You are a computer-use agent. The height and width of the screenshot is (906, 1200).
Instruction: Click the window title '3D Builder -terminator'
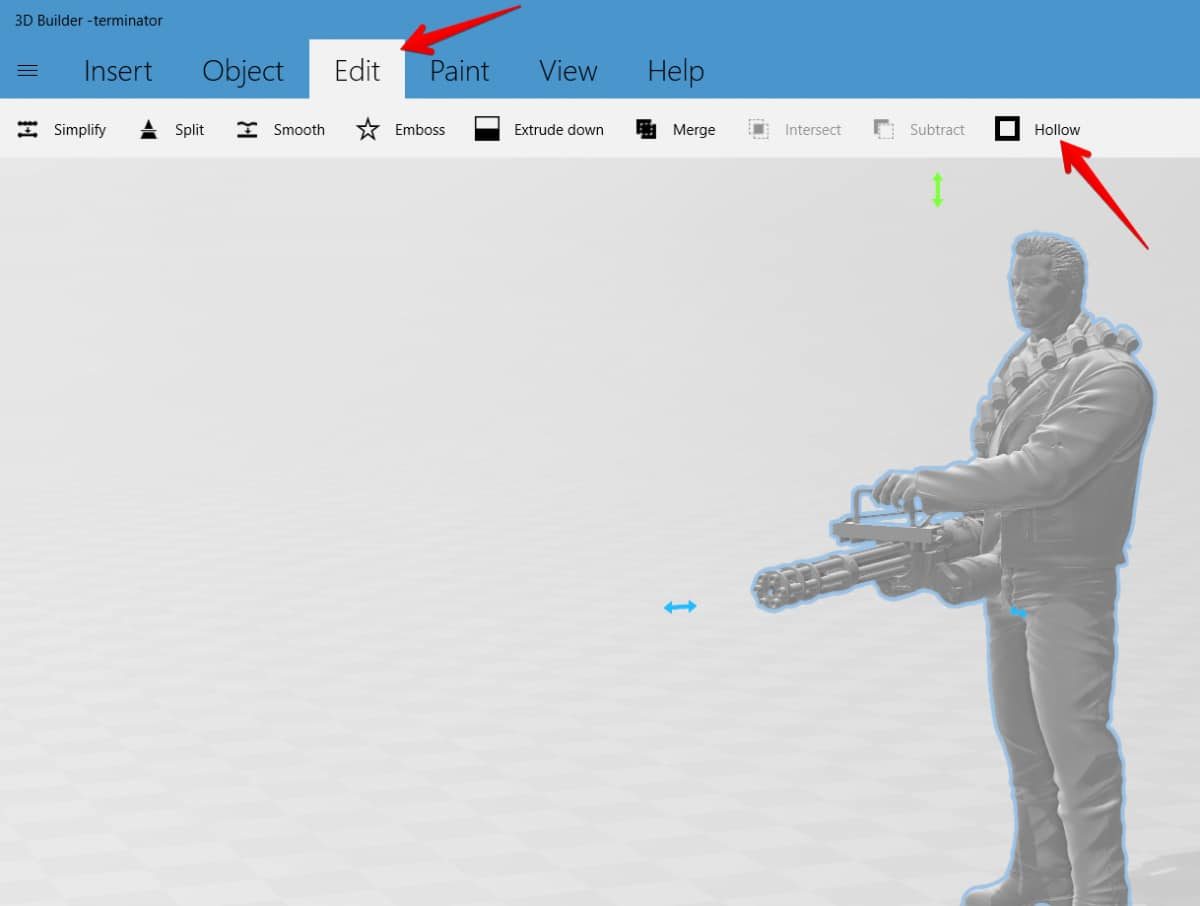(x=88, y=20)
